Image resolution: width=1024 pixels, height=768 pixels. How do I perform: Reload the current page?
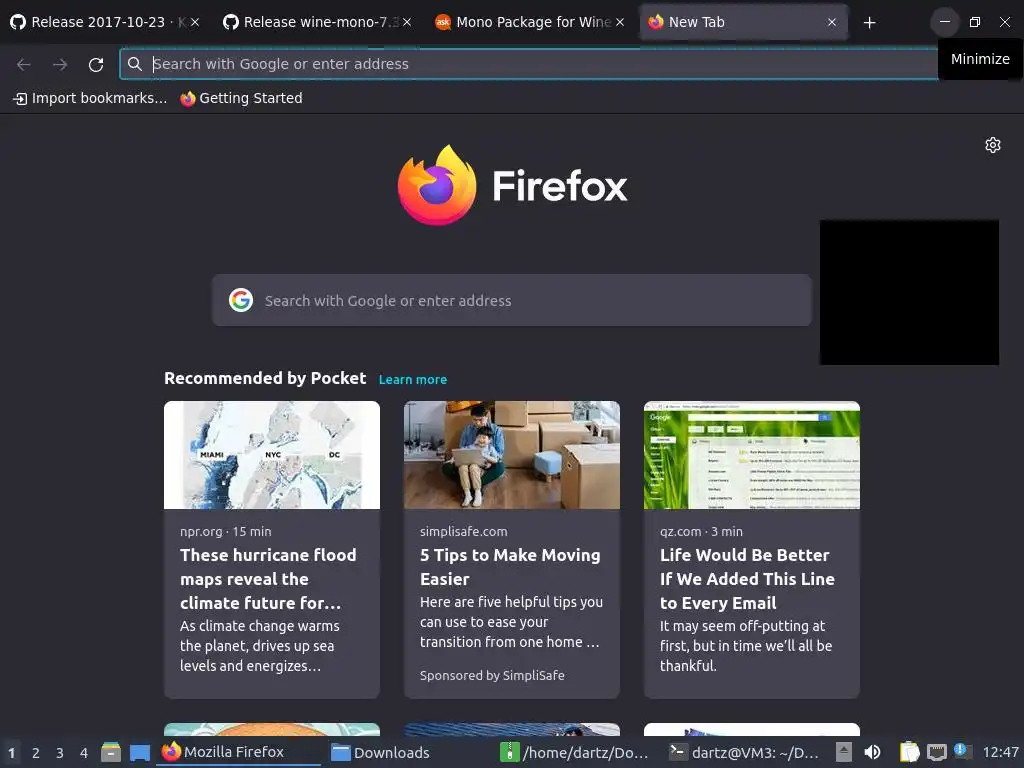96,64
